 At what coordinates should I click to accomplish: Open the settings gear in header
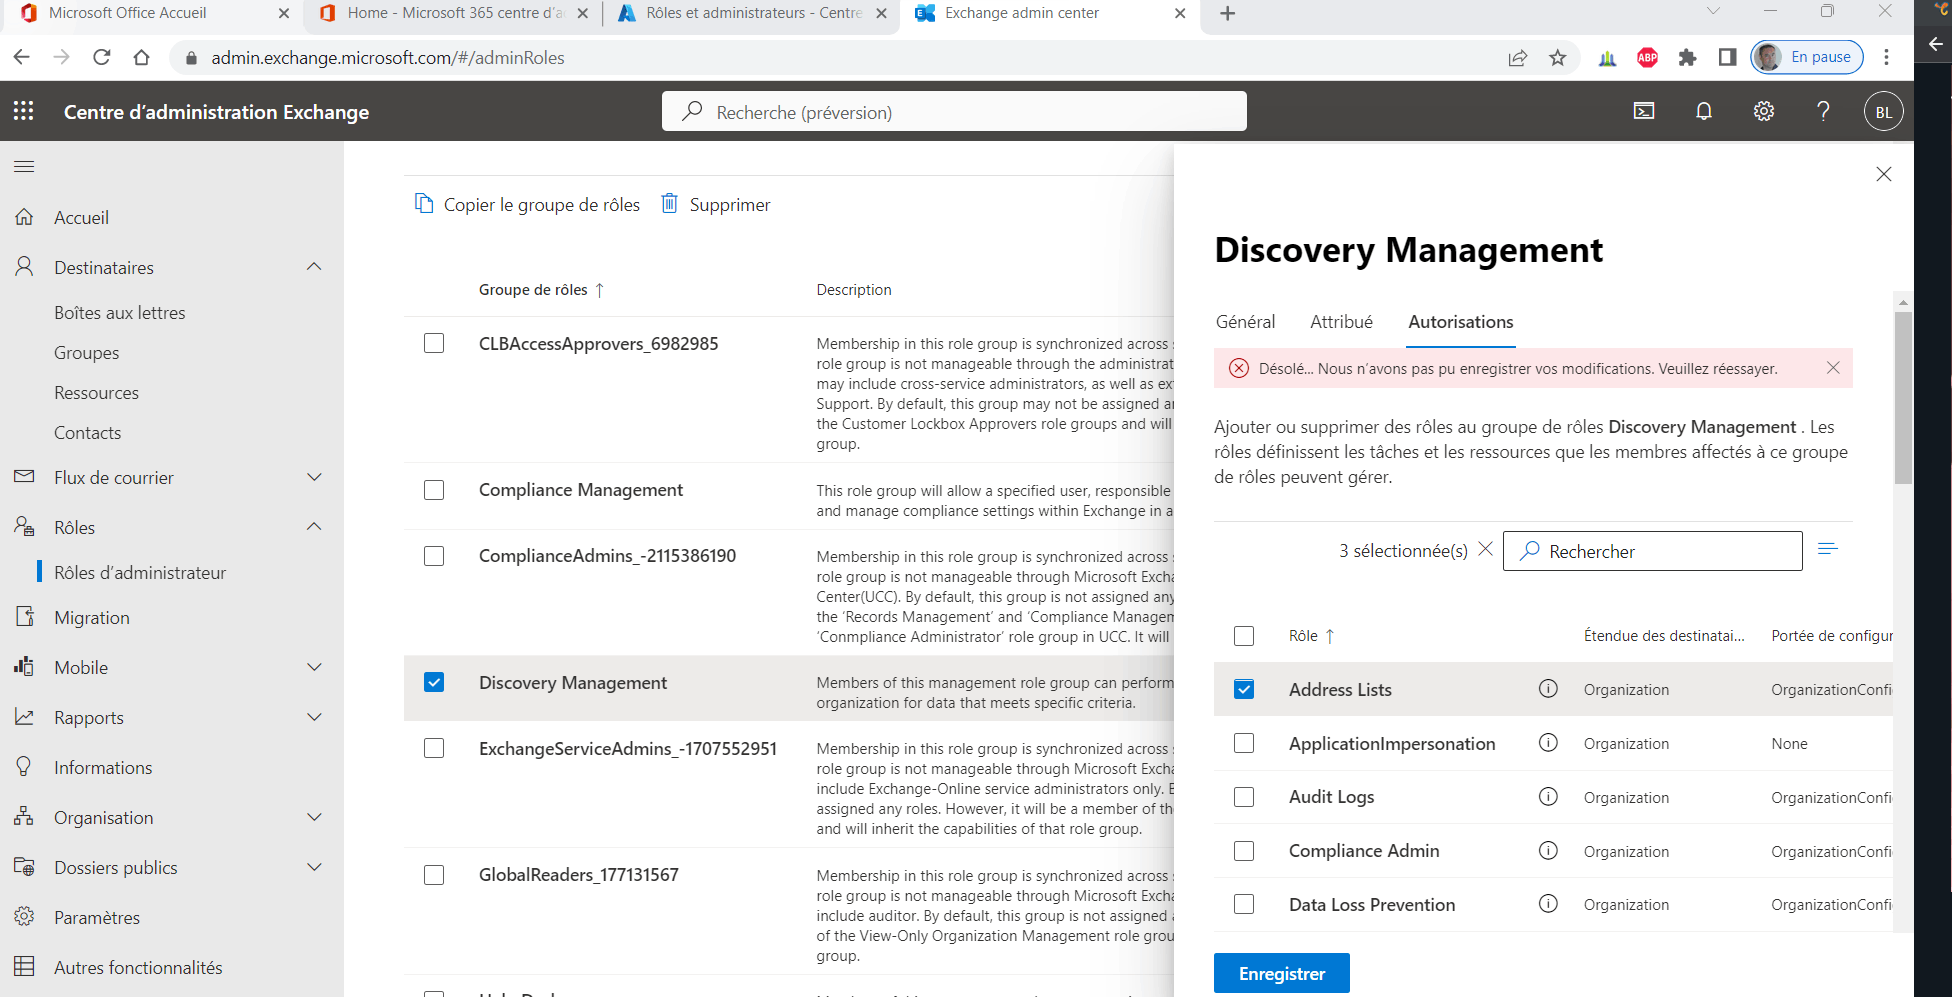pos(1764,111)
